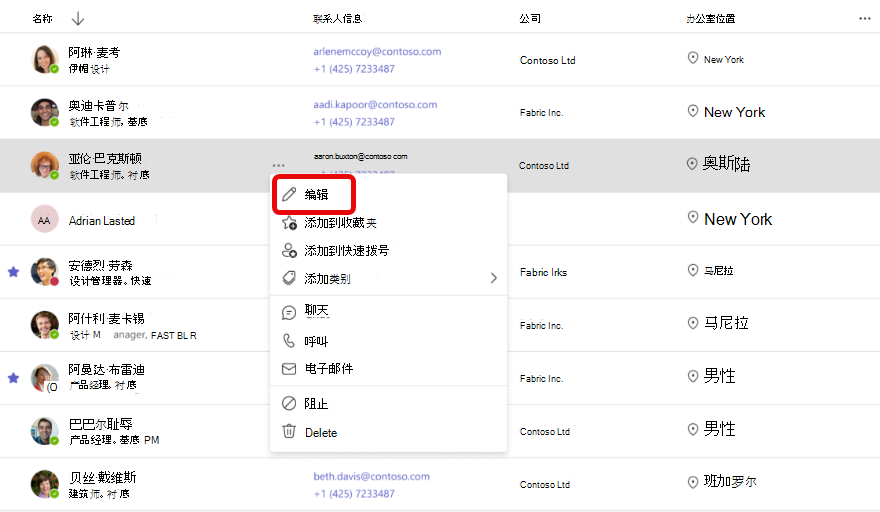Click New York in Adrian Lasted row
Image resolution: width=880 pixels, height=512 pixels.
tap(738, 219)
